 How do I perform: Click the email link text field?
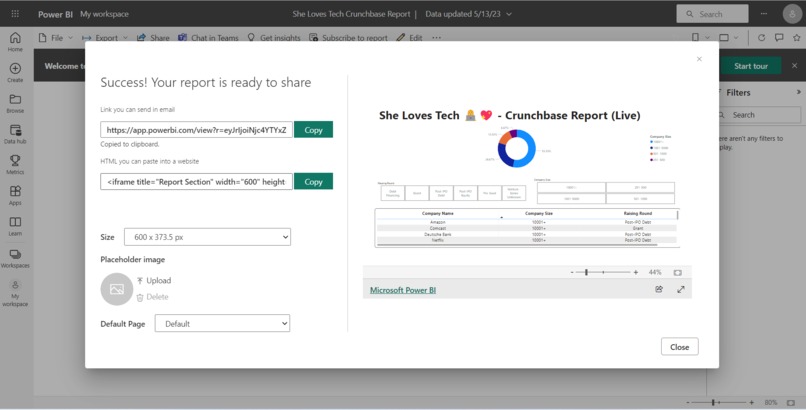pos(196,129)
